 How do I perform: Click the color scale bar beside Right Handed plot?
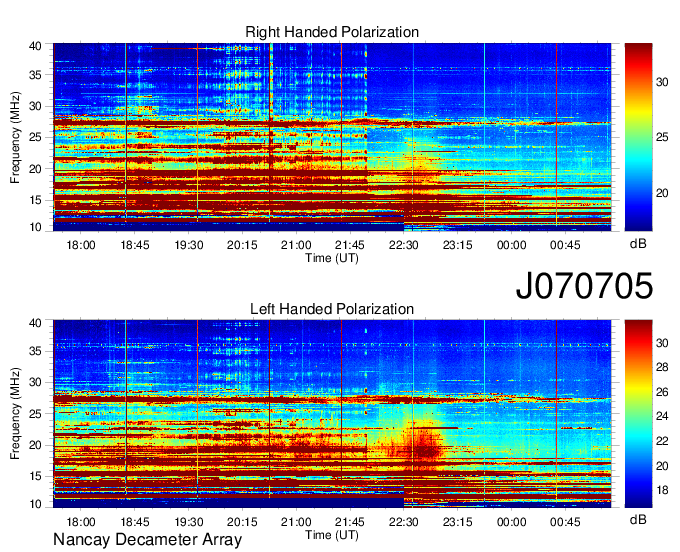coord(638,137)
